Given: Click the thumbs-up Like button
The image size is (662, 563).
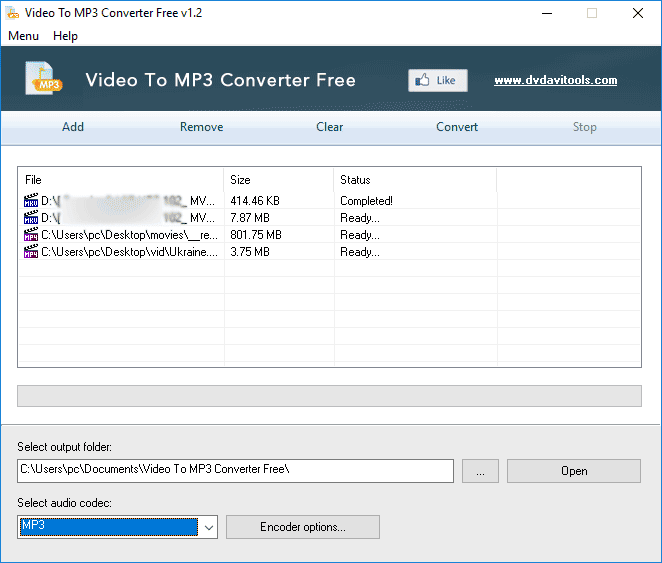Looking at the screenshot, I should coord(438,80).
